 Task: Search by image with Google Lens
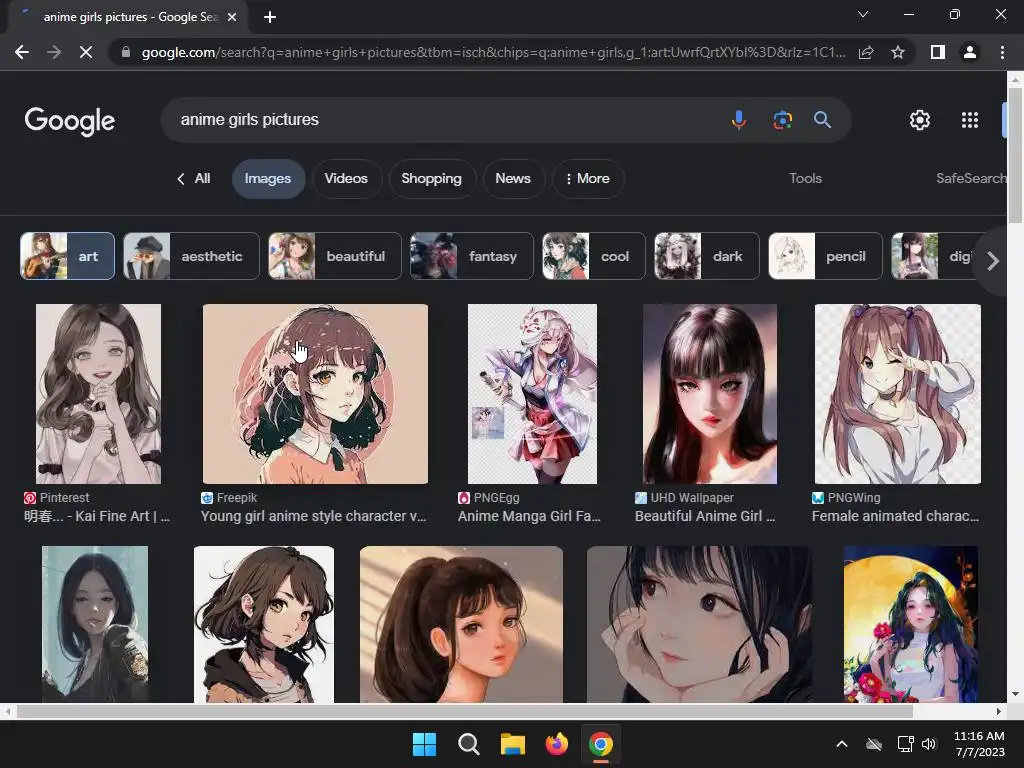pos(782,120)
